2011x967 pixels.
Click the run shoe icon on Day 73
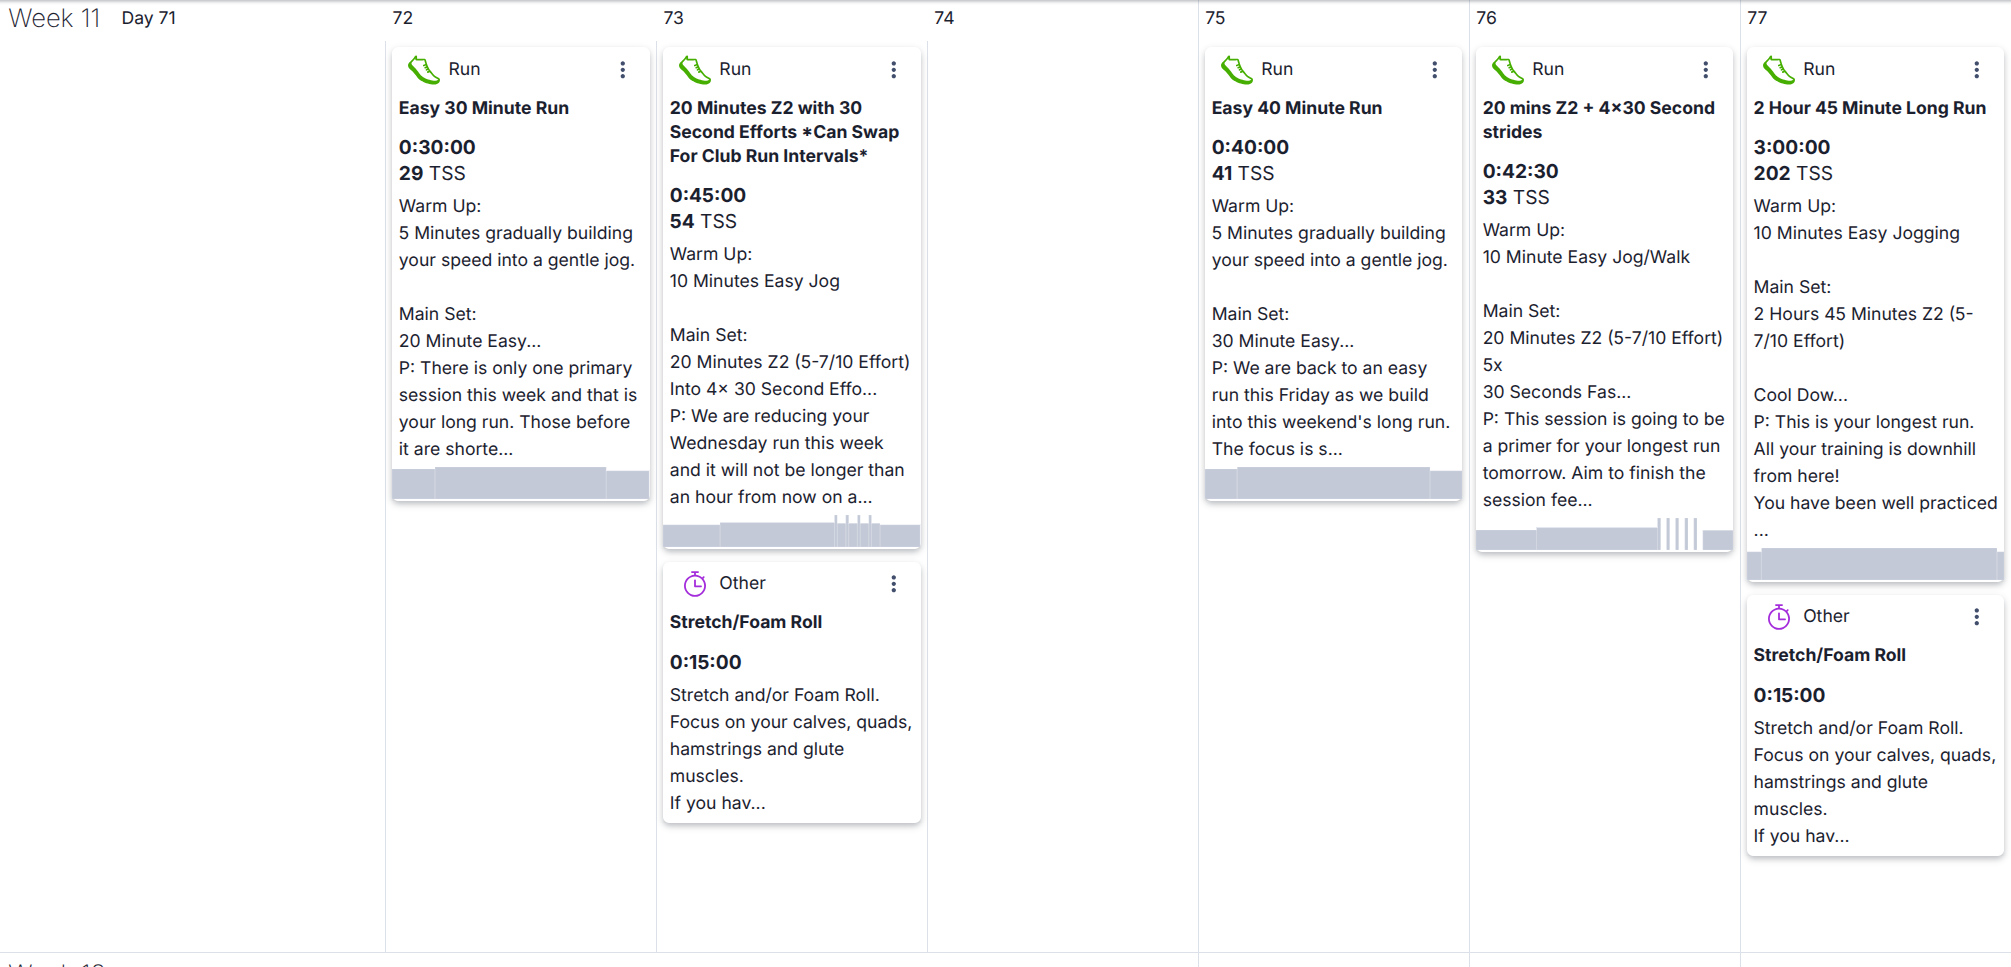695,70
